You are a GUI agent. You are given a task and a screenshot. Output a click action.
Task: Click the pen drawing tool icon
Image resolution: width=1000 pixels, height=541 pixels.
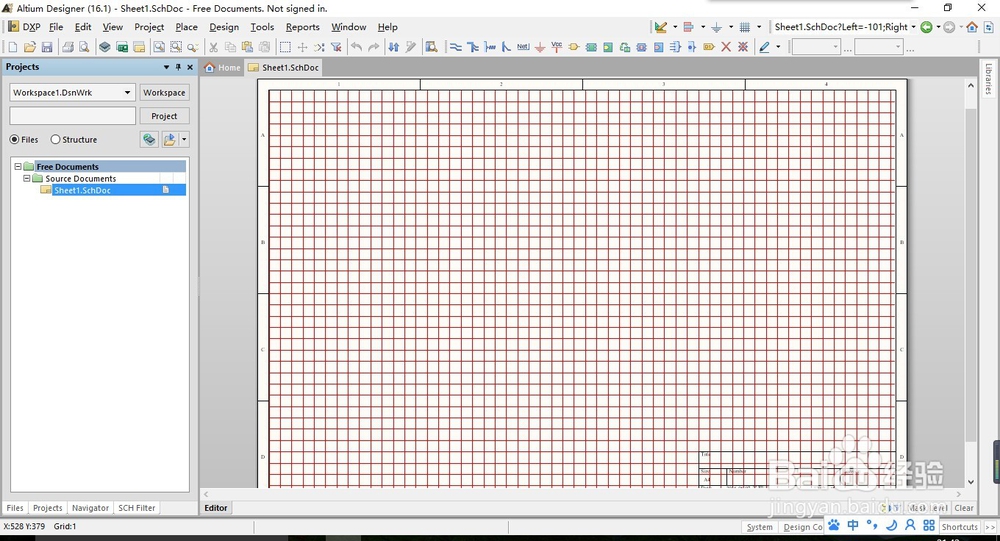point(764,47)
